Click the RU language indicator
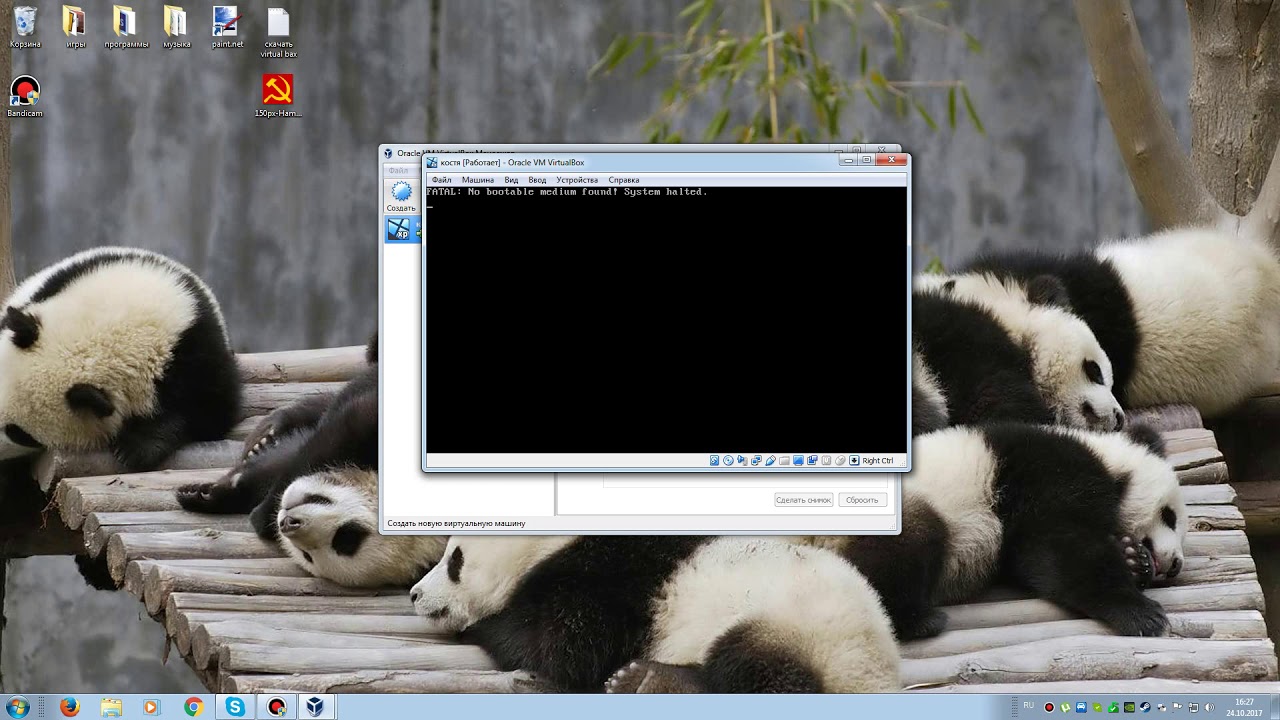 point(1029,705)
